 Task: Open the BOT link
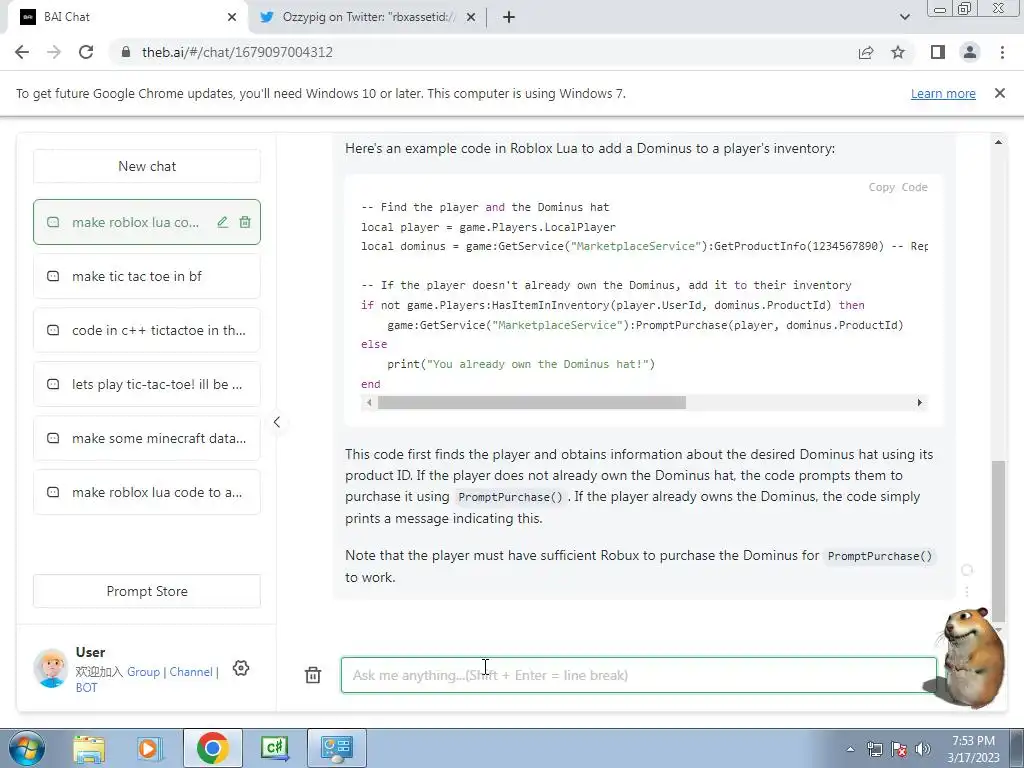(x=86, y=688)
